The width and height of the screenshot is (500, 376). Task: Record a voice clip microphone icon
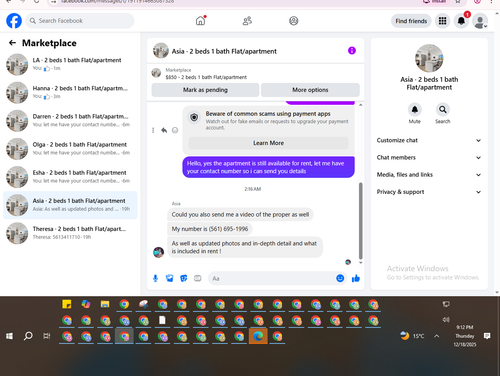(x=155, y=278)
